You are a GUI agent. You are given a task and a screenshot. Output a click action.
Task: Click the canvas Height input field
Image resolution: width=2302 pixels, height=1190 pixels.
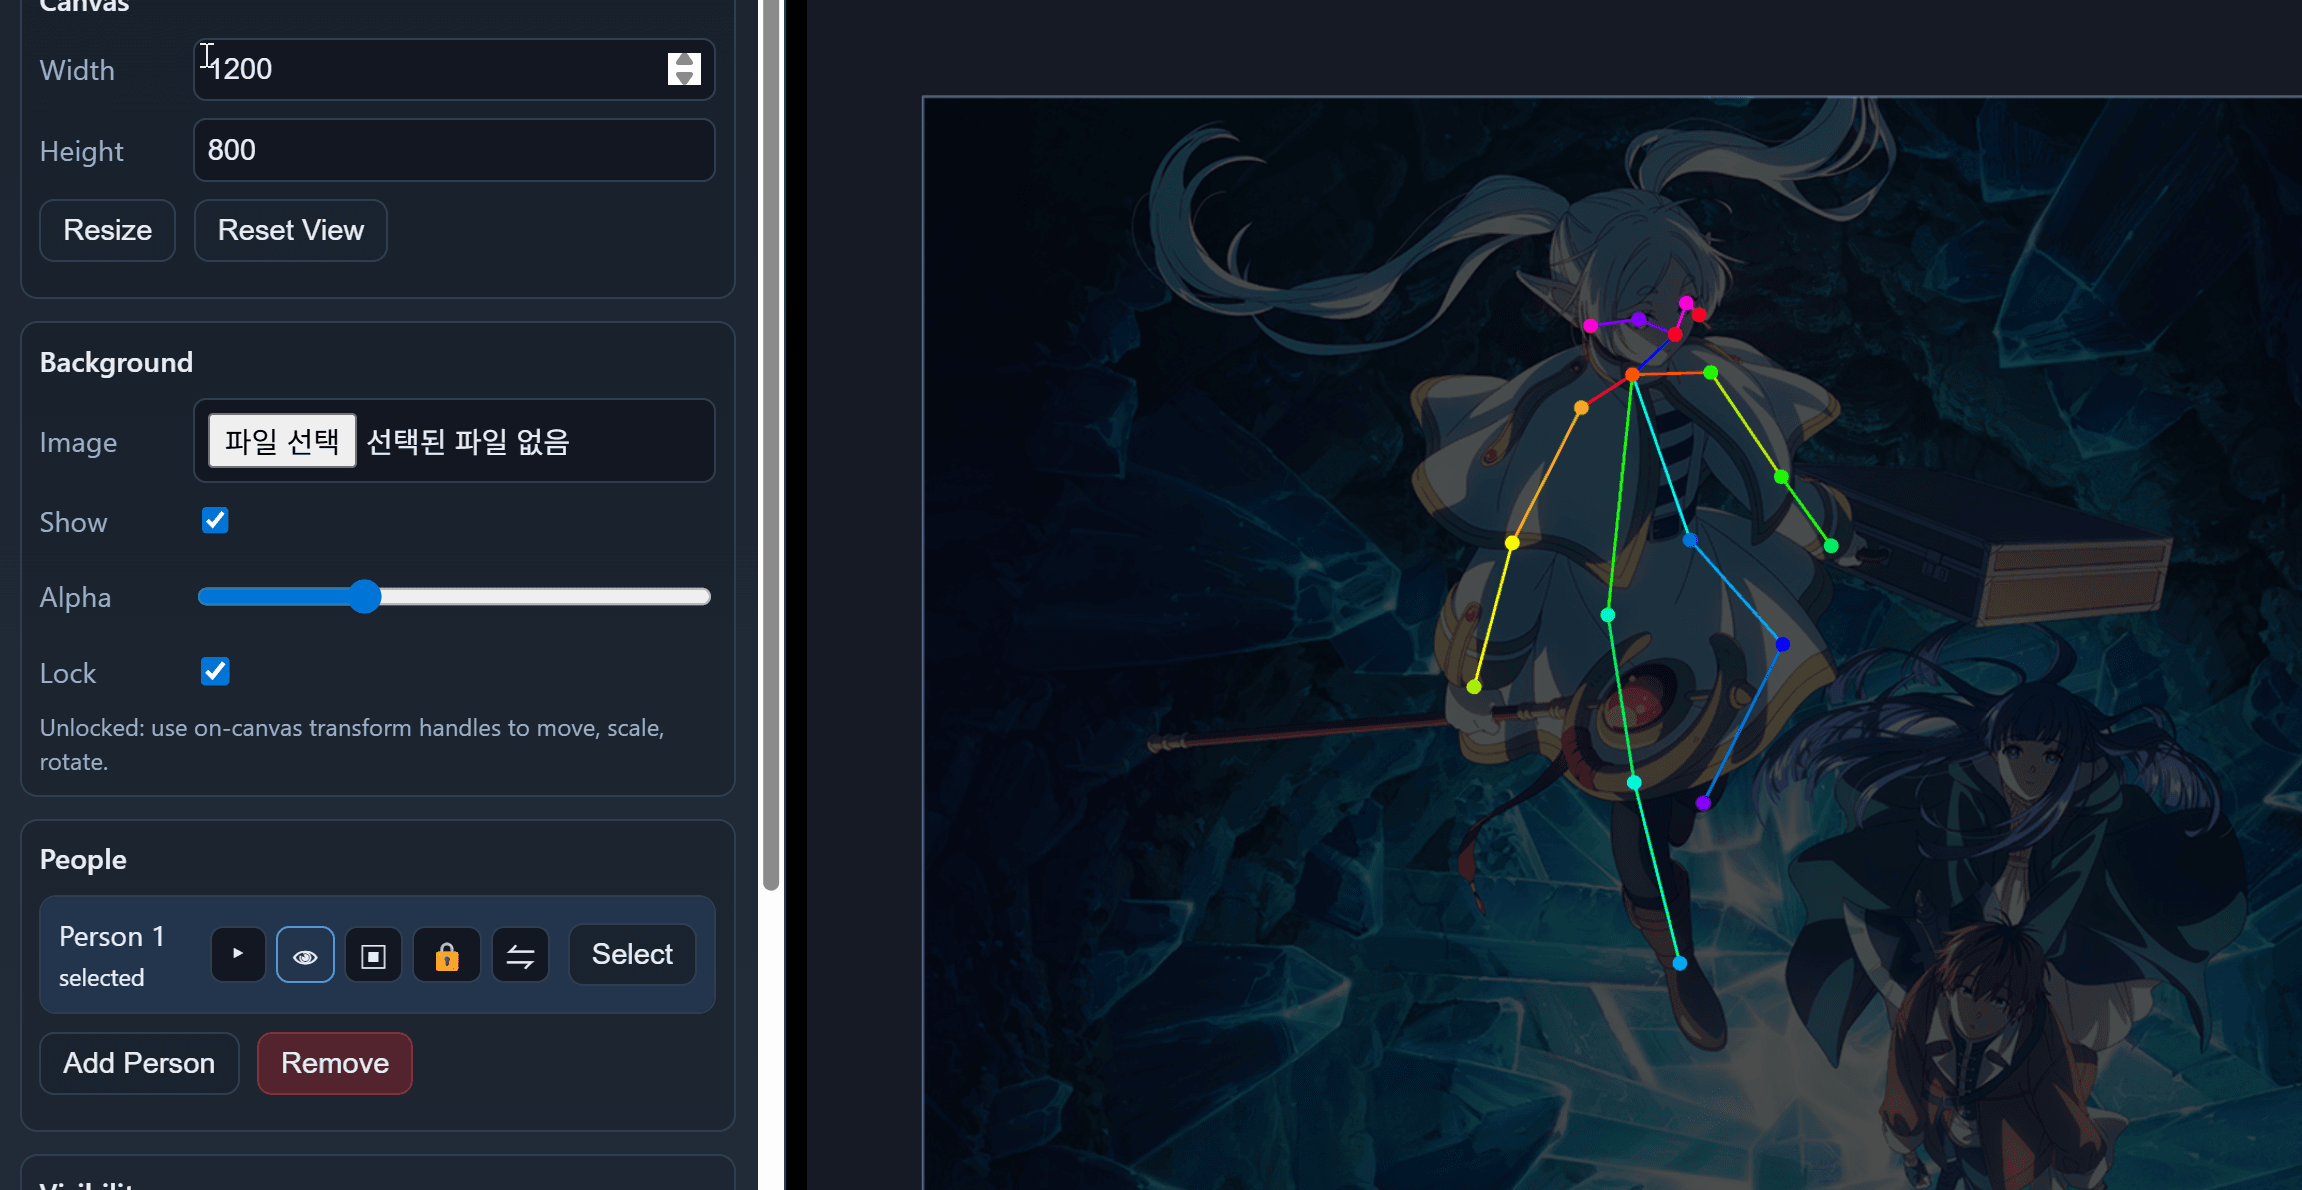click(453, 150)
